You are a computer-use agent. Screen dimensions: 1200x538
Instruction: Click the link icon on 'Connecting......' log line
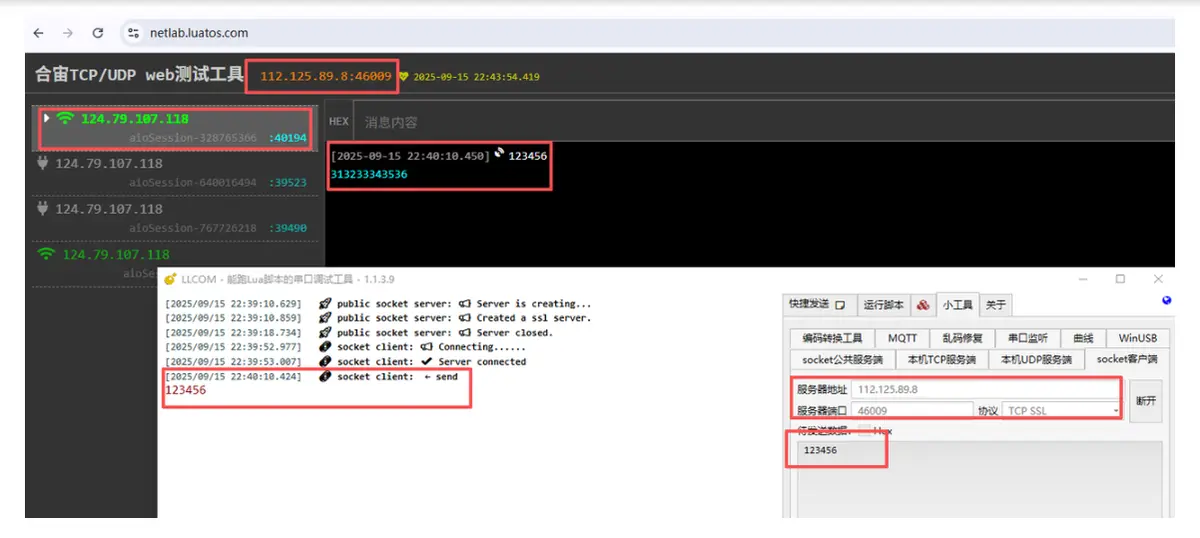coord(325,347)
